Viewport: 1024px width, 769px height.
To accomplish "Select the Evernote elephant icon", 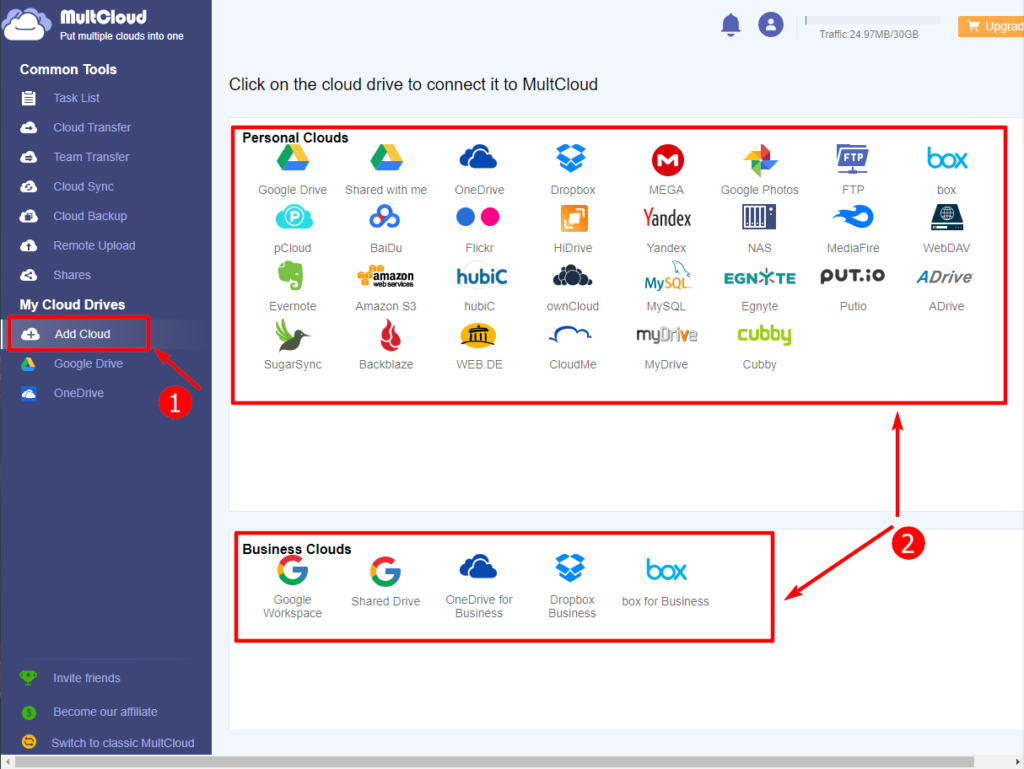I will click(293, 276).
